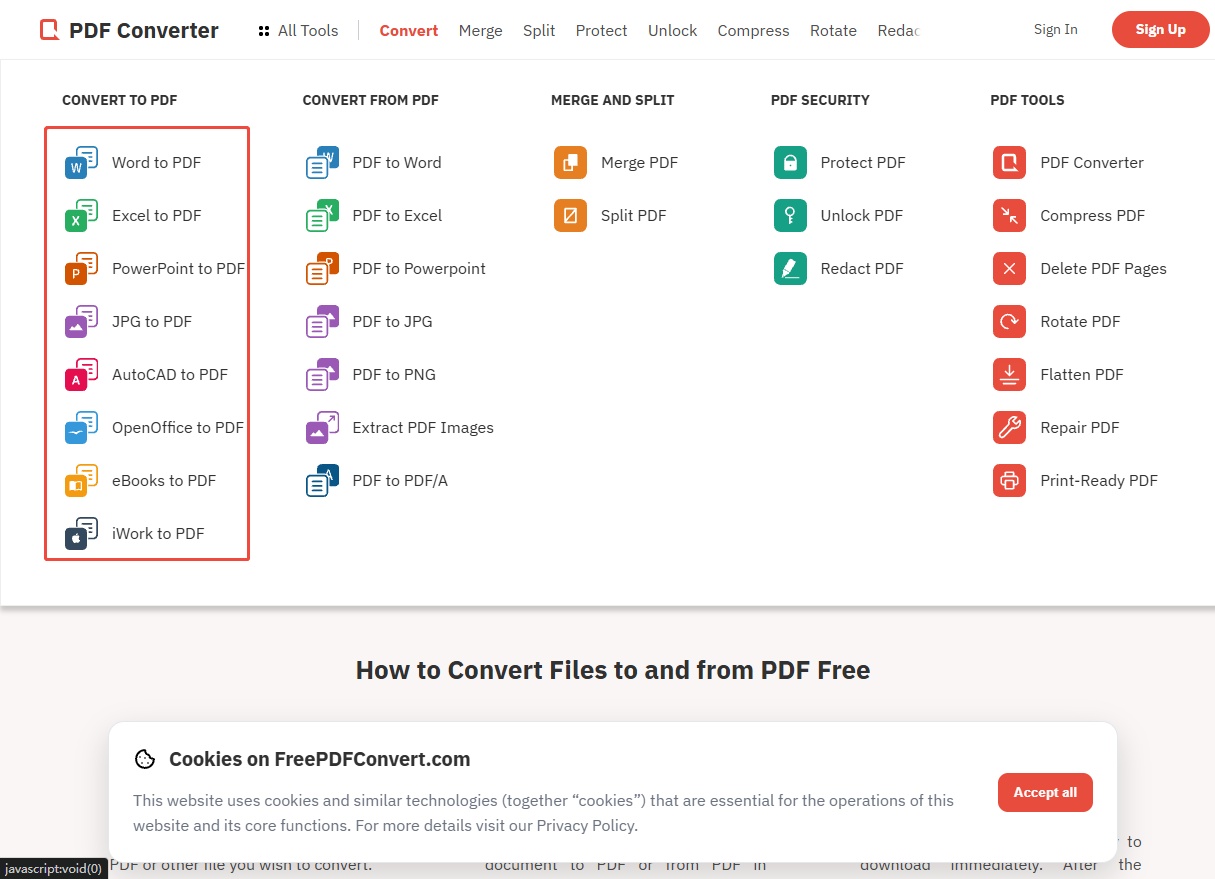Click the orange Merge PDF icon
This screenshot has width=1215, height=879.
pos(570,162)
